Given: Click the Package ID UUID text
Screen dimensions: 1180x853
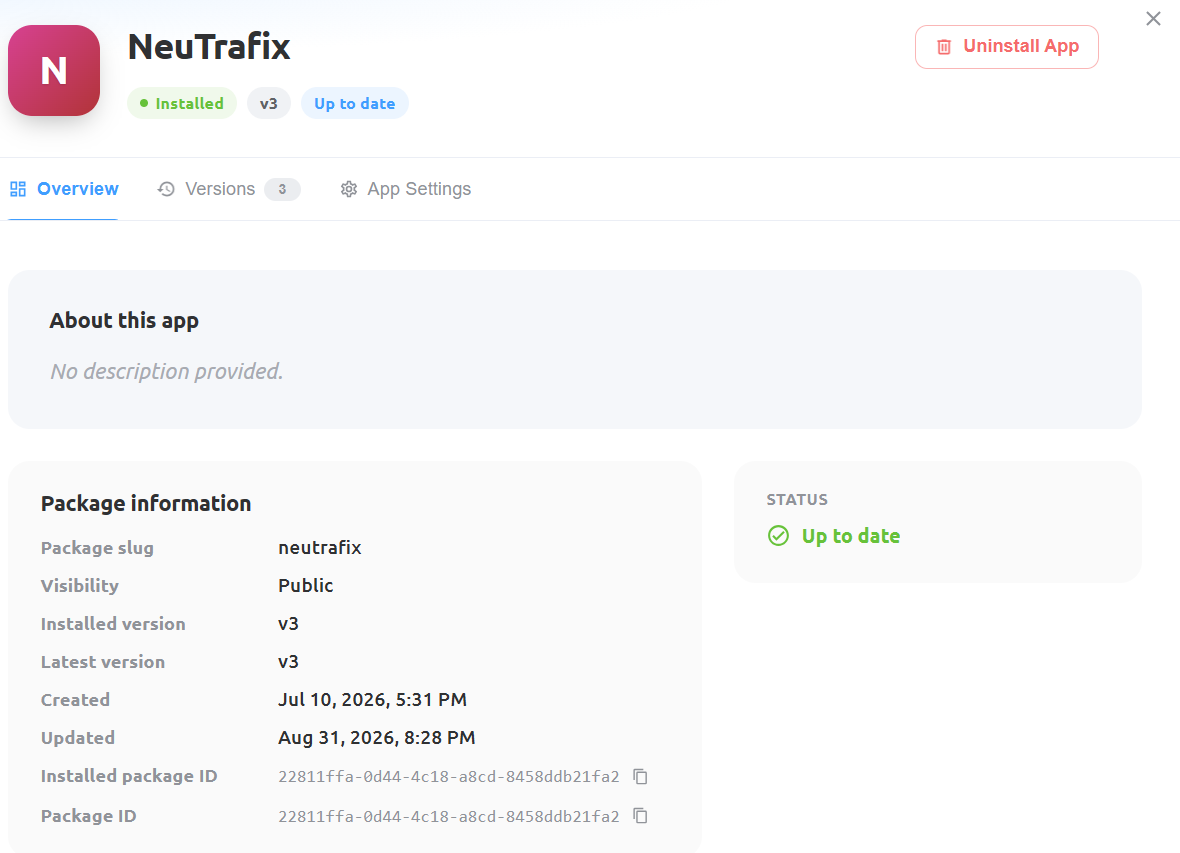Looking at the screenshot, I should pos(449,816).
